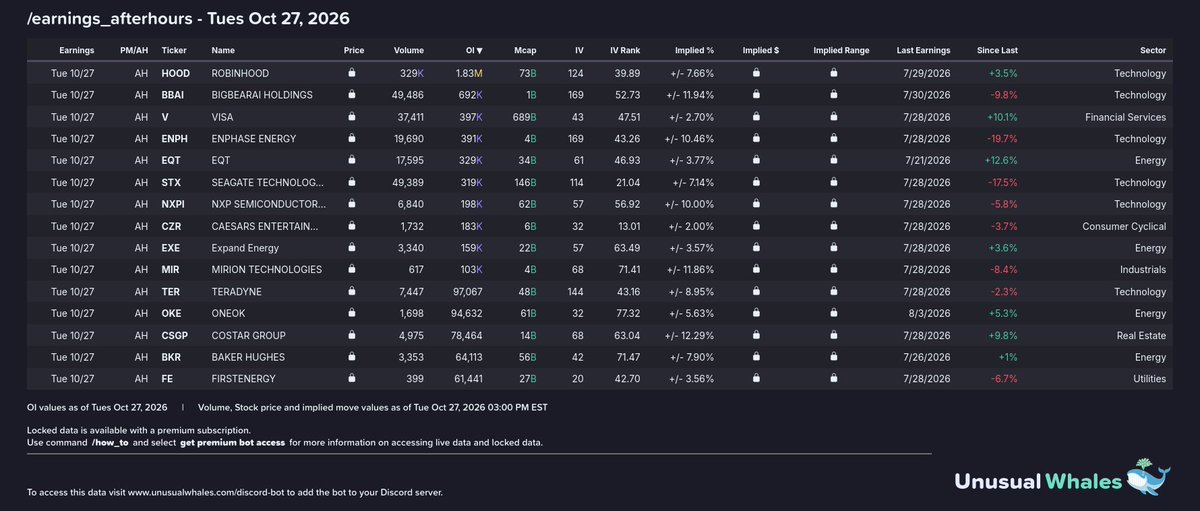Click the Utilities sector cell
This screenshot has height=511, width=1200.
[x=1151, y=379]
